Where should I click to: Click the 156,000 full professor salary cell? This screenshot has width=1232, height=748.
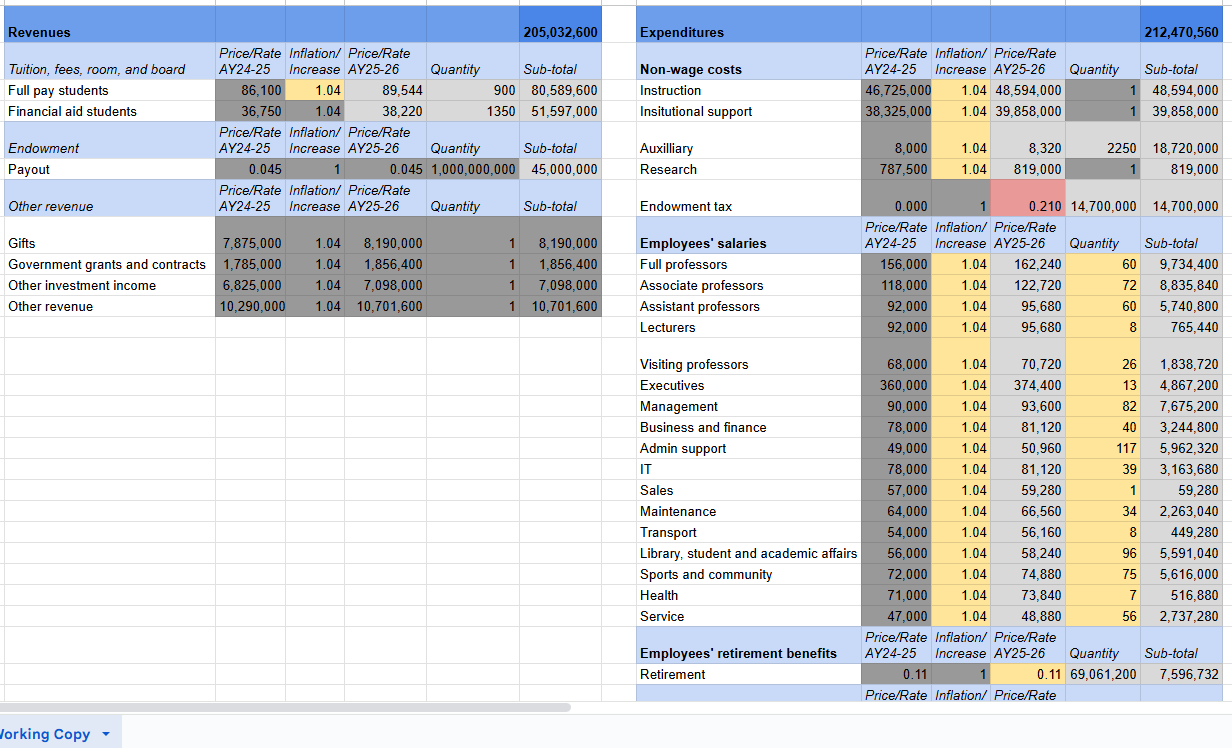[897, 264]
